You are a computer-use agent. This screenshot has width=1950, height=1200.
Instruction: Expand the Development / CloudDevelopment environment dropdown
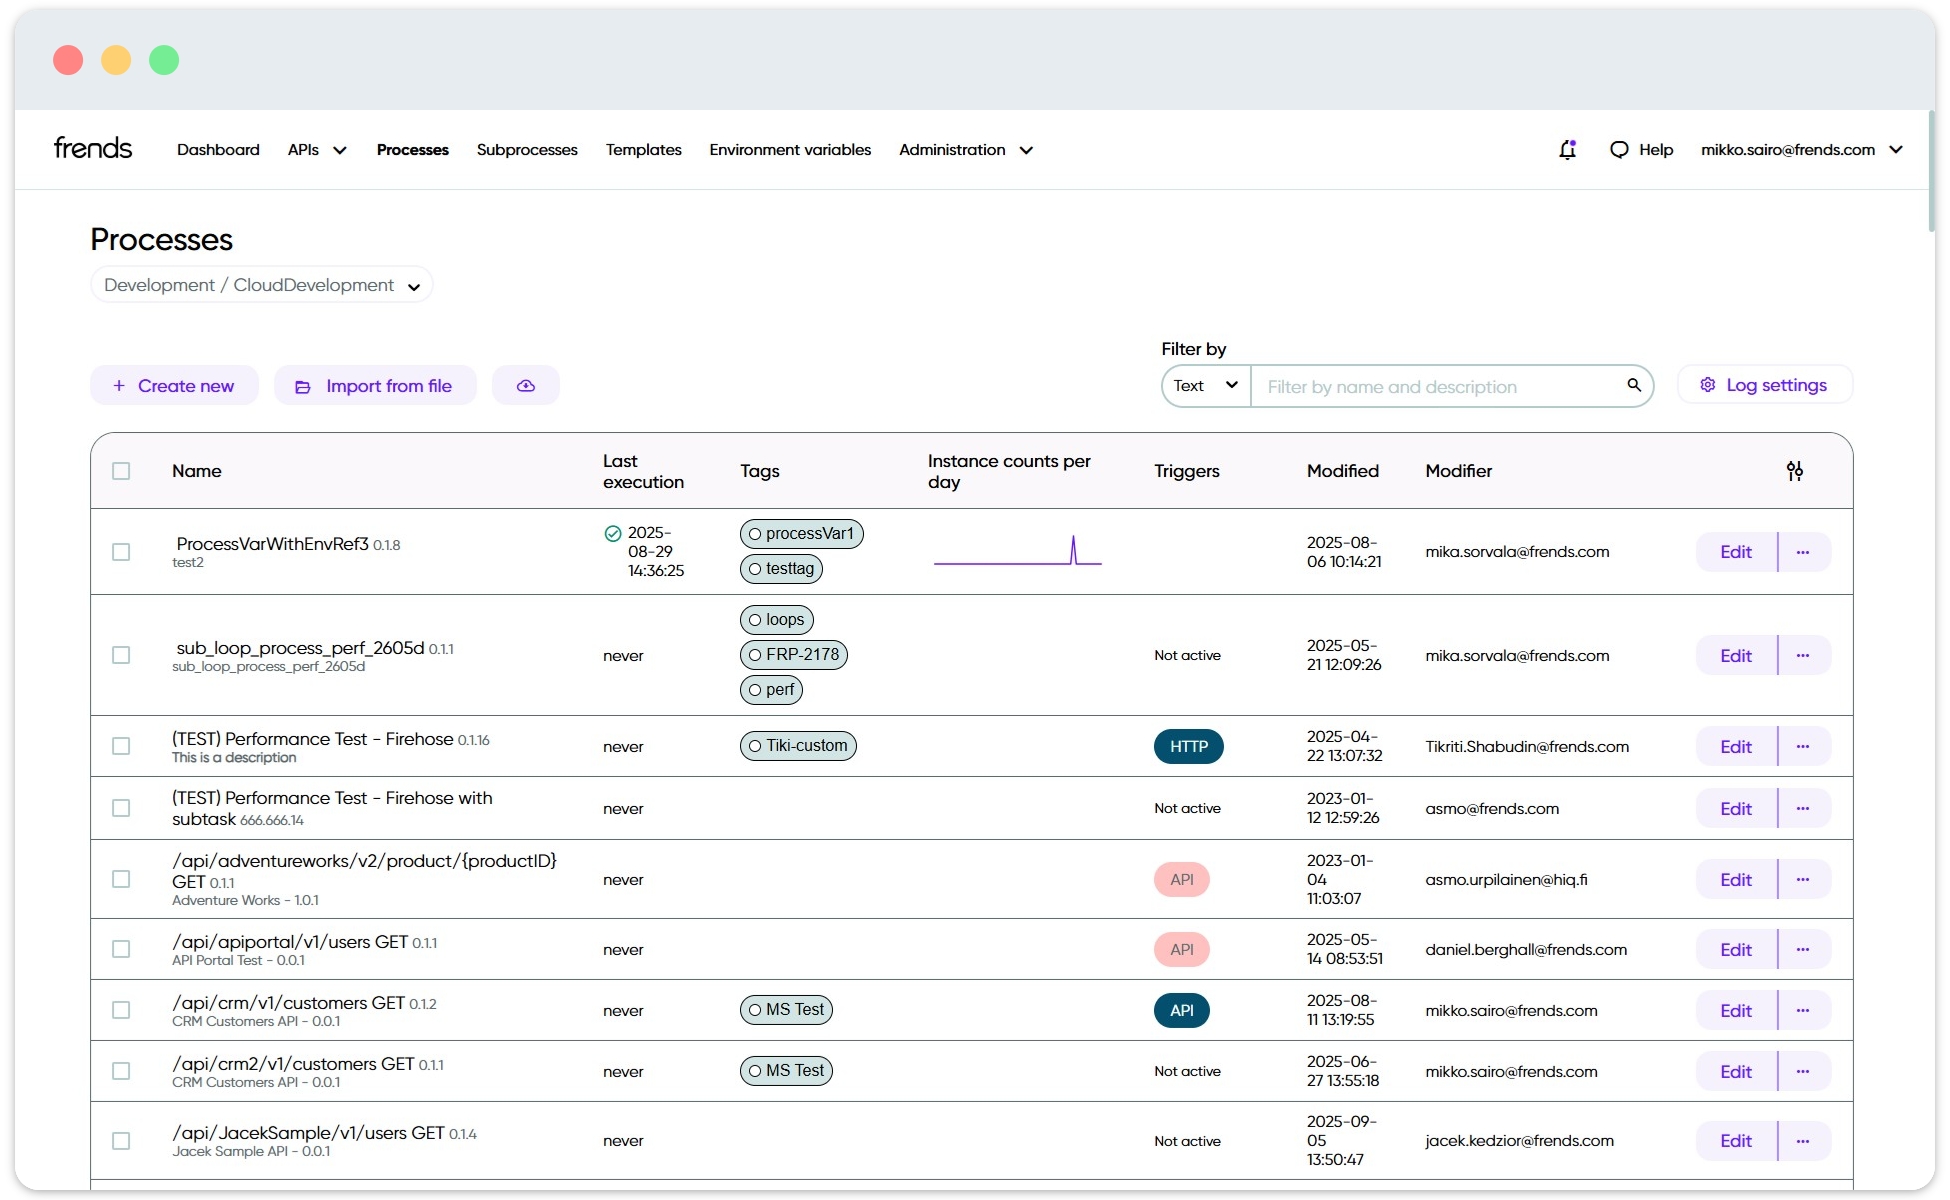261,285
